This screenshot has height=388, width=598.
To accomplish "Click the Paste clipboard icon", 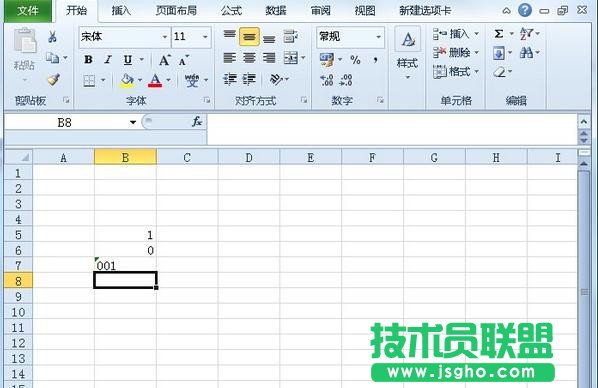I will pyautogui.click(x=25, y=40).
